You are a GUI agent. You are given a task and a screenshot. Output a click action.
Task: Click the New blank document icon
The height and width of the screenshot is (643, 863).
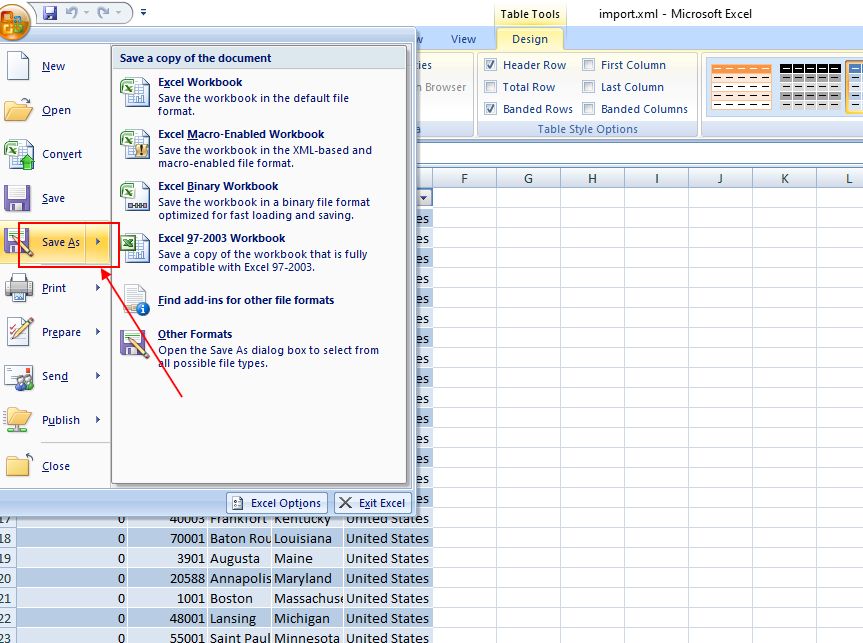pyautogui.click(x=18, y=66)
